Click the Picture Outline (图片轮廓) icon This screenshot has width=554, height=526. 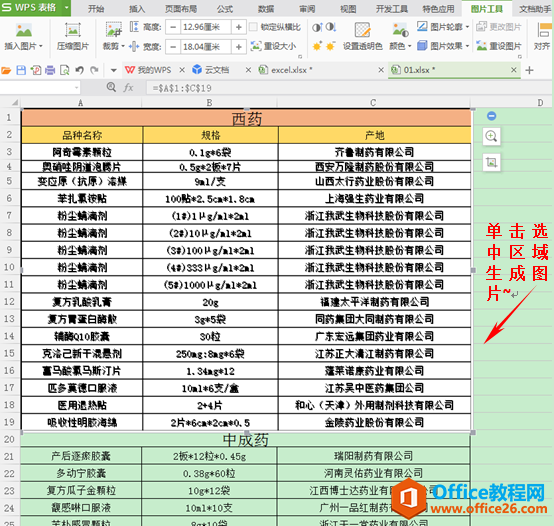click(422, 26)
